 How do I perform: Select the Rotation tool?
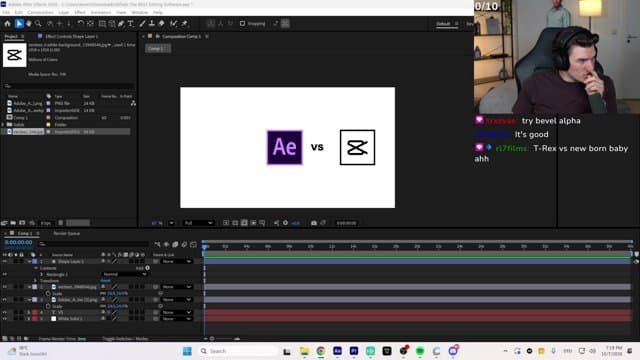80,24
